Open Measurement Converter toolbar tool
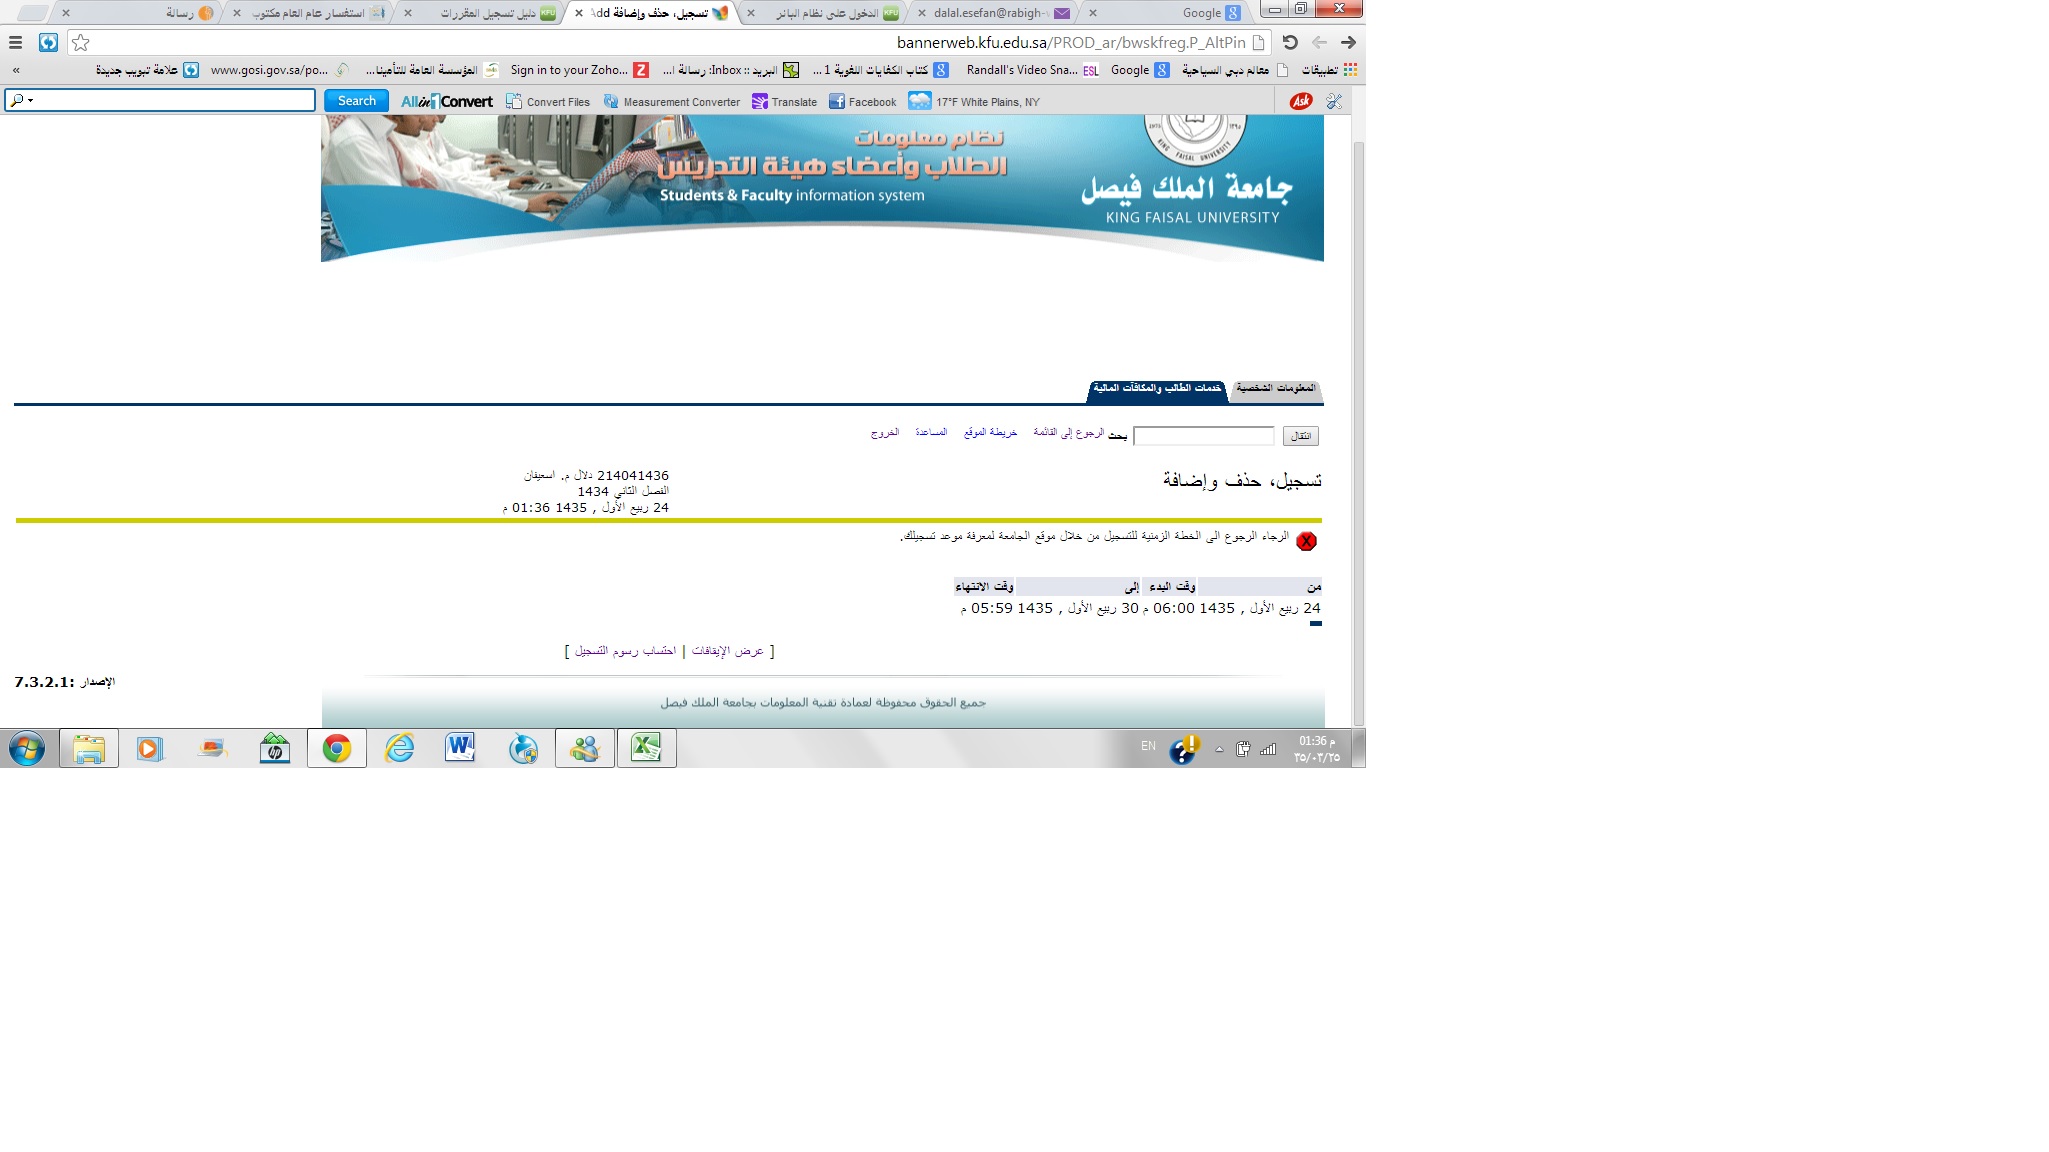Viewport: 2049px width, 1152px height. [671, 102]
